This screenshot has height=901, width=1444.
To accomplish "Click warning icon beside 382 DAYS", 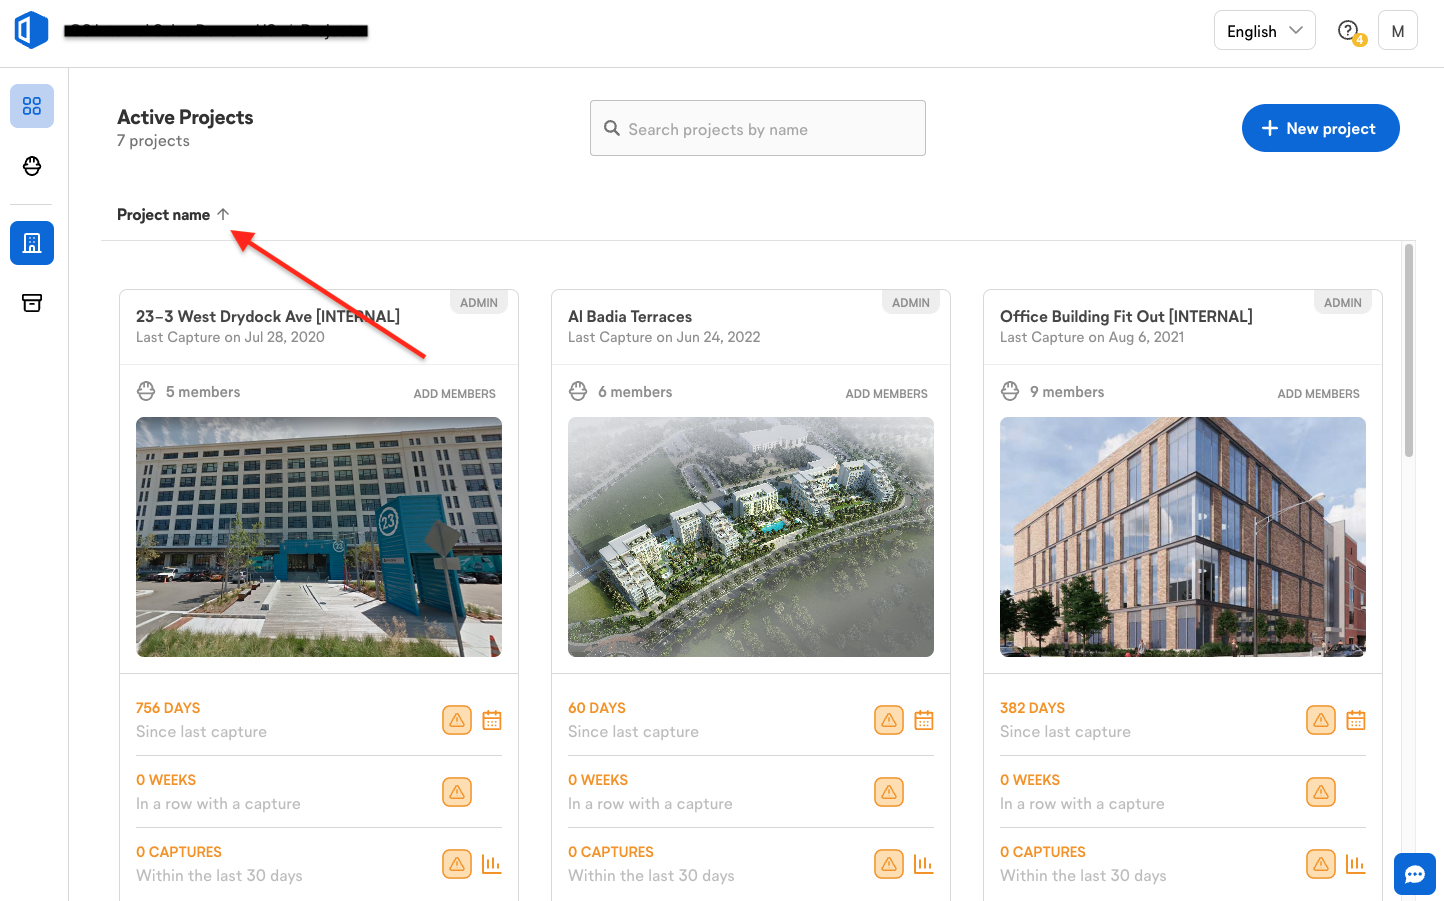I will 1320,720.
